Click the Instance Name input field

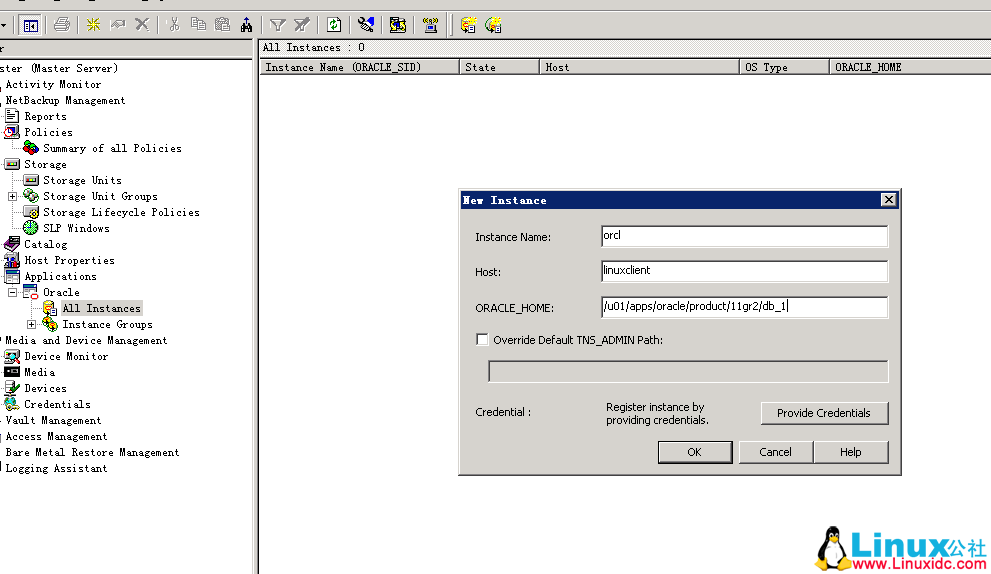[x=745, y=236]
